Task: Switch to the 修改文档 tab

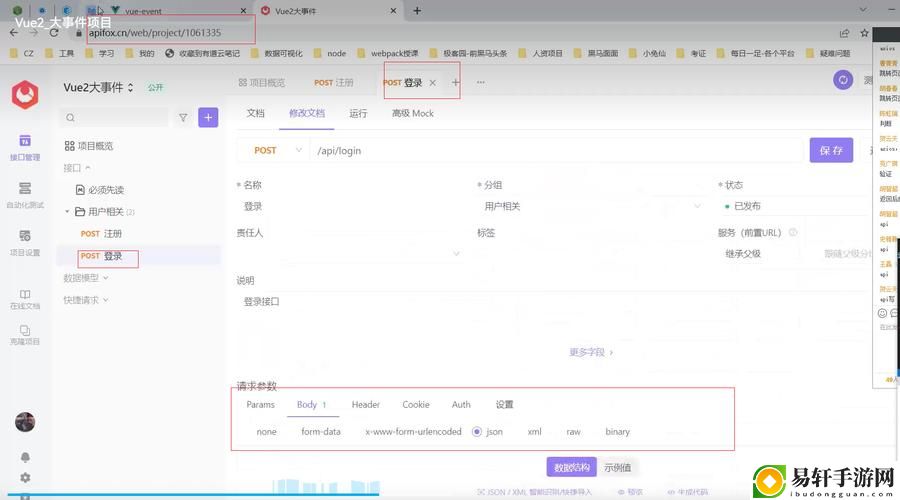Action: tap(307, 113)
